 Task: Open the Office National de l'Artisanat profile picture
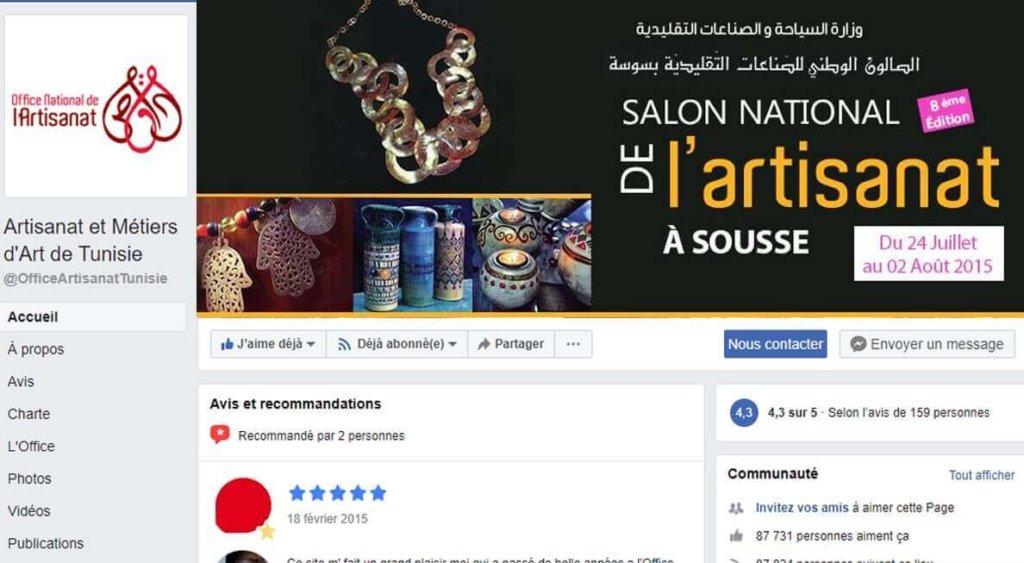96,106
